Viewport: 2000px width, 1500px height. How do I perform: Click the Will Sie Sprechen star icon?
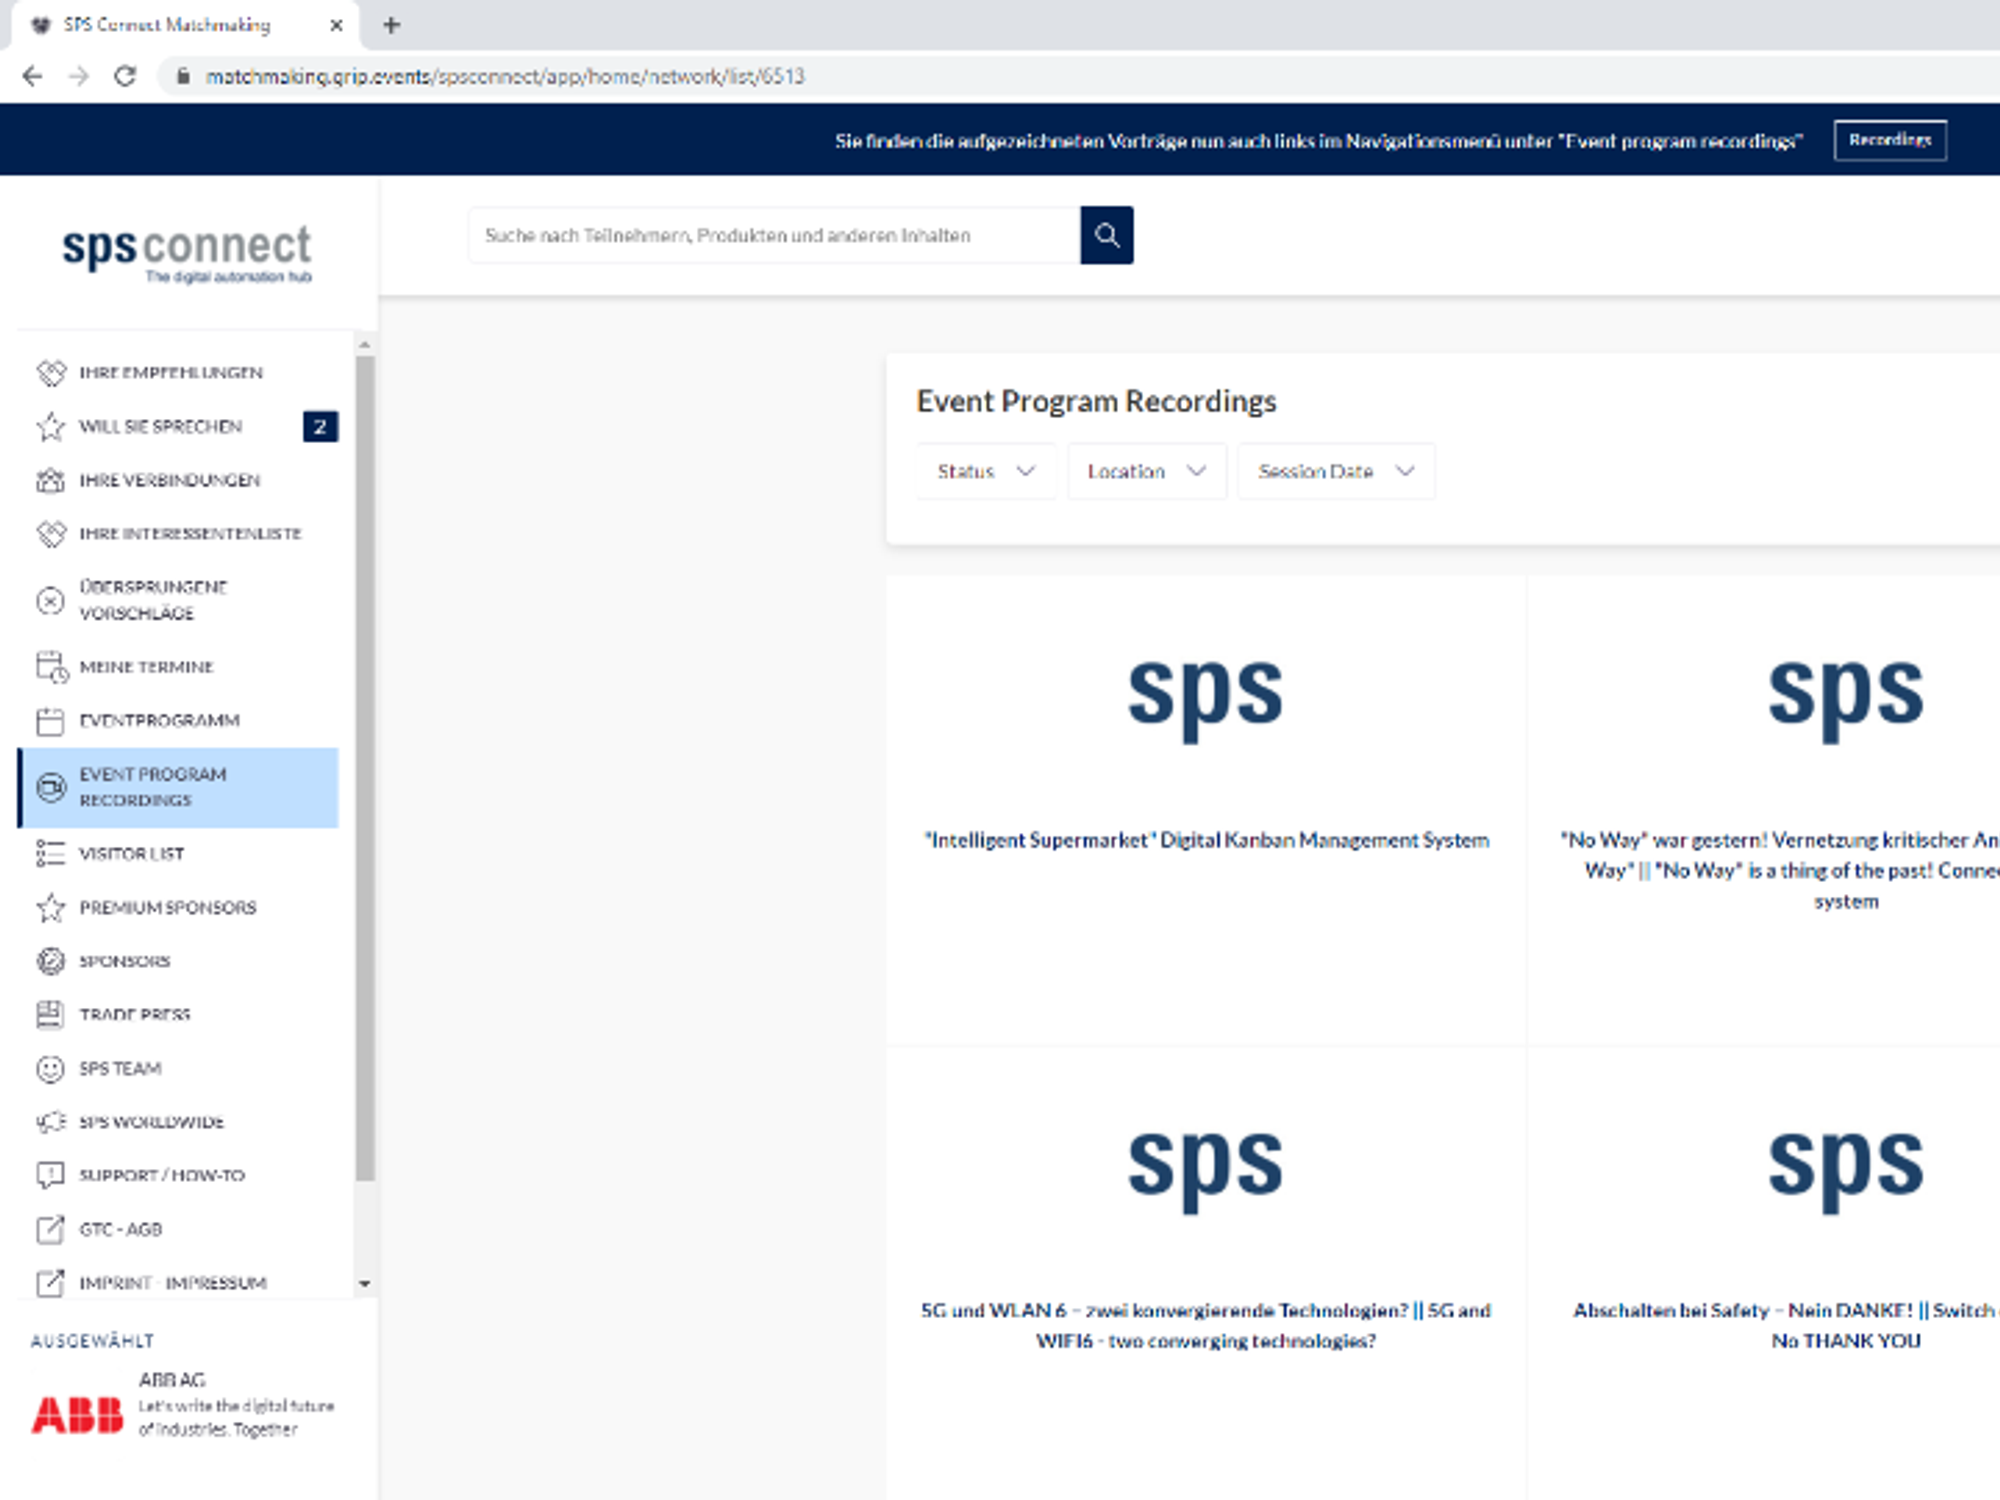pos(51,426)
